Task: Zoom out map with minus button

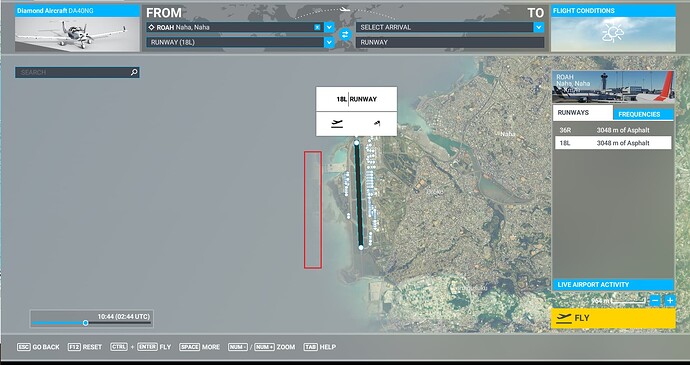Action: pos(655,301)
